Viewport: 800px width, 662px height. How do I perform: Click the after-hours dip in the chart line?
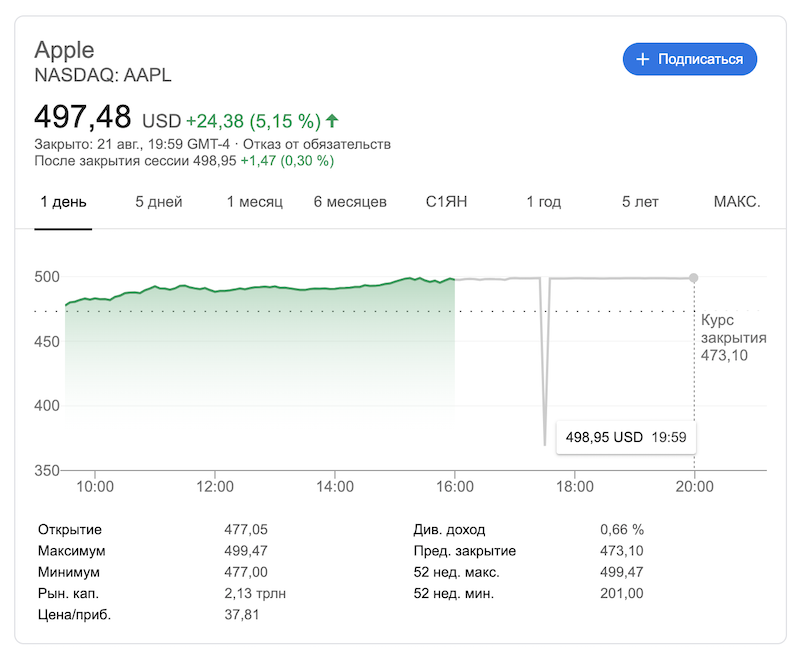tap(545, 420)
